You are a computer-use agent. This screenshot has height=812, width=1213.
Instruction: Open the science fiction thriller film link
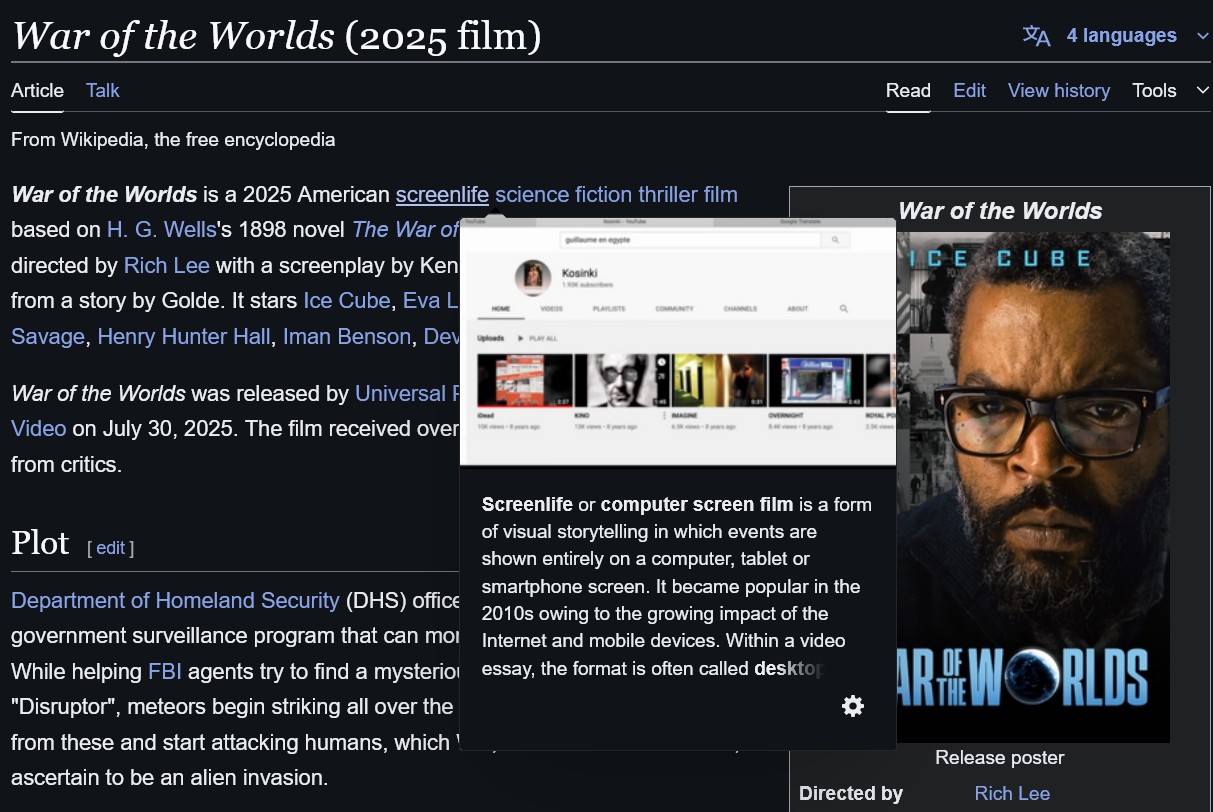[616, 194]
